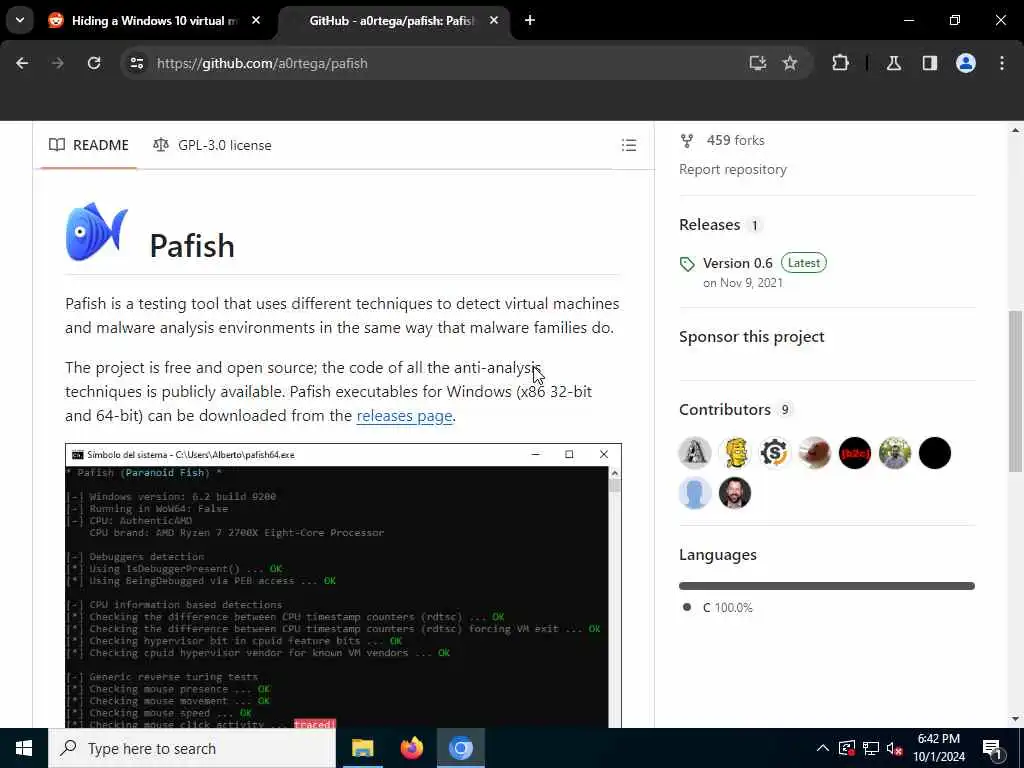The width and height of the screenshot is (1024, 768).
Task: Open Chrome three-dot menu
Action: [1002, 63]
